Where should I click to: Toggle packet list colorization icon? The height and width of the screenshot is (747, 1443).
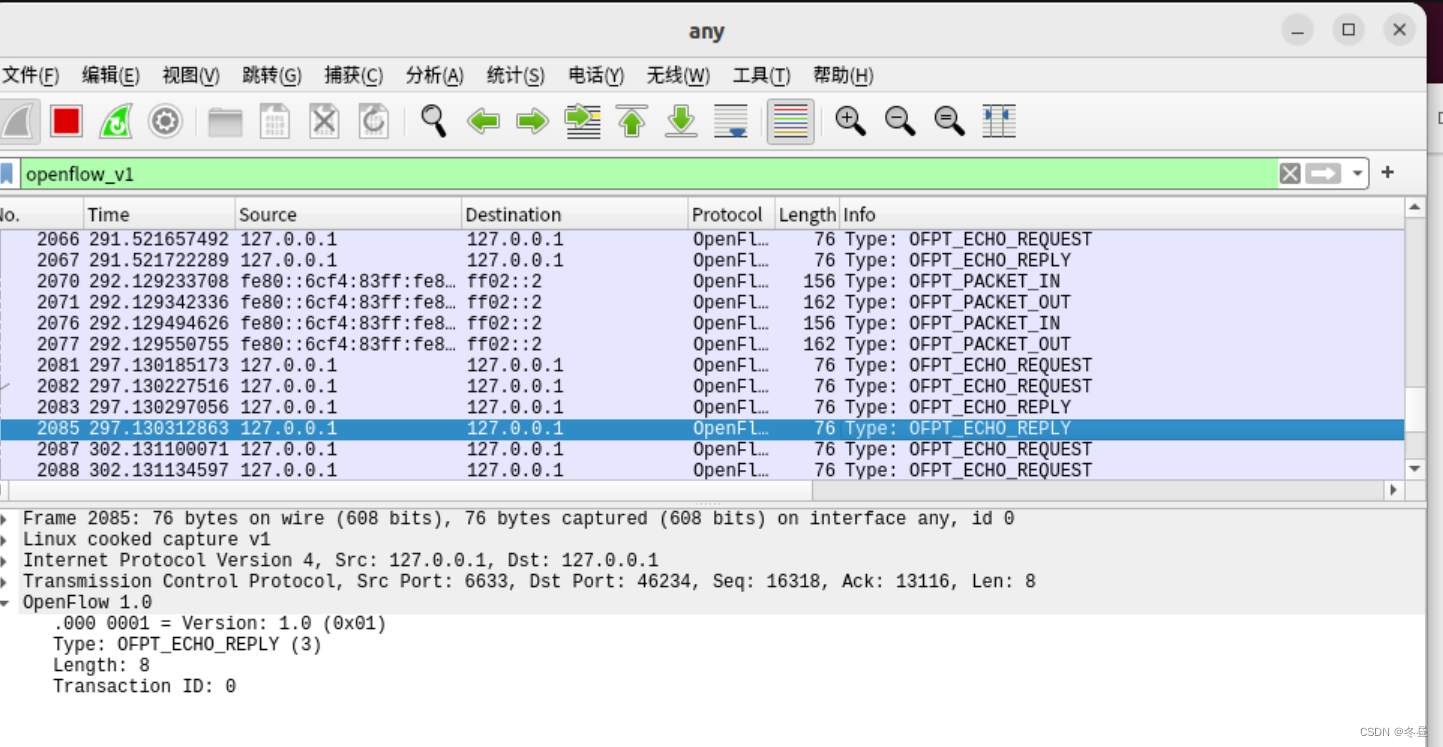tap(790, 122)
